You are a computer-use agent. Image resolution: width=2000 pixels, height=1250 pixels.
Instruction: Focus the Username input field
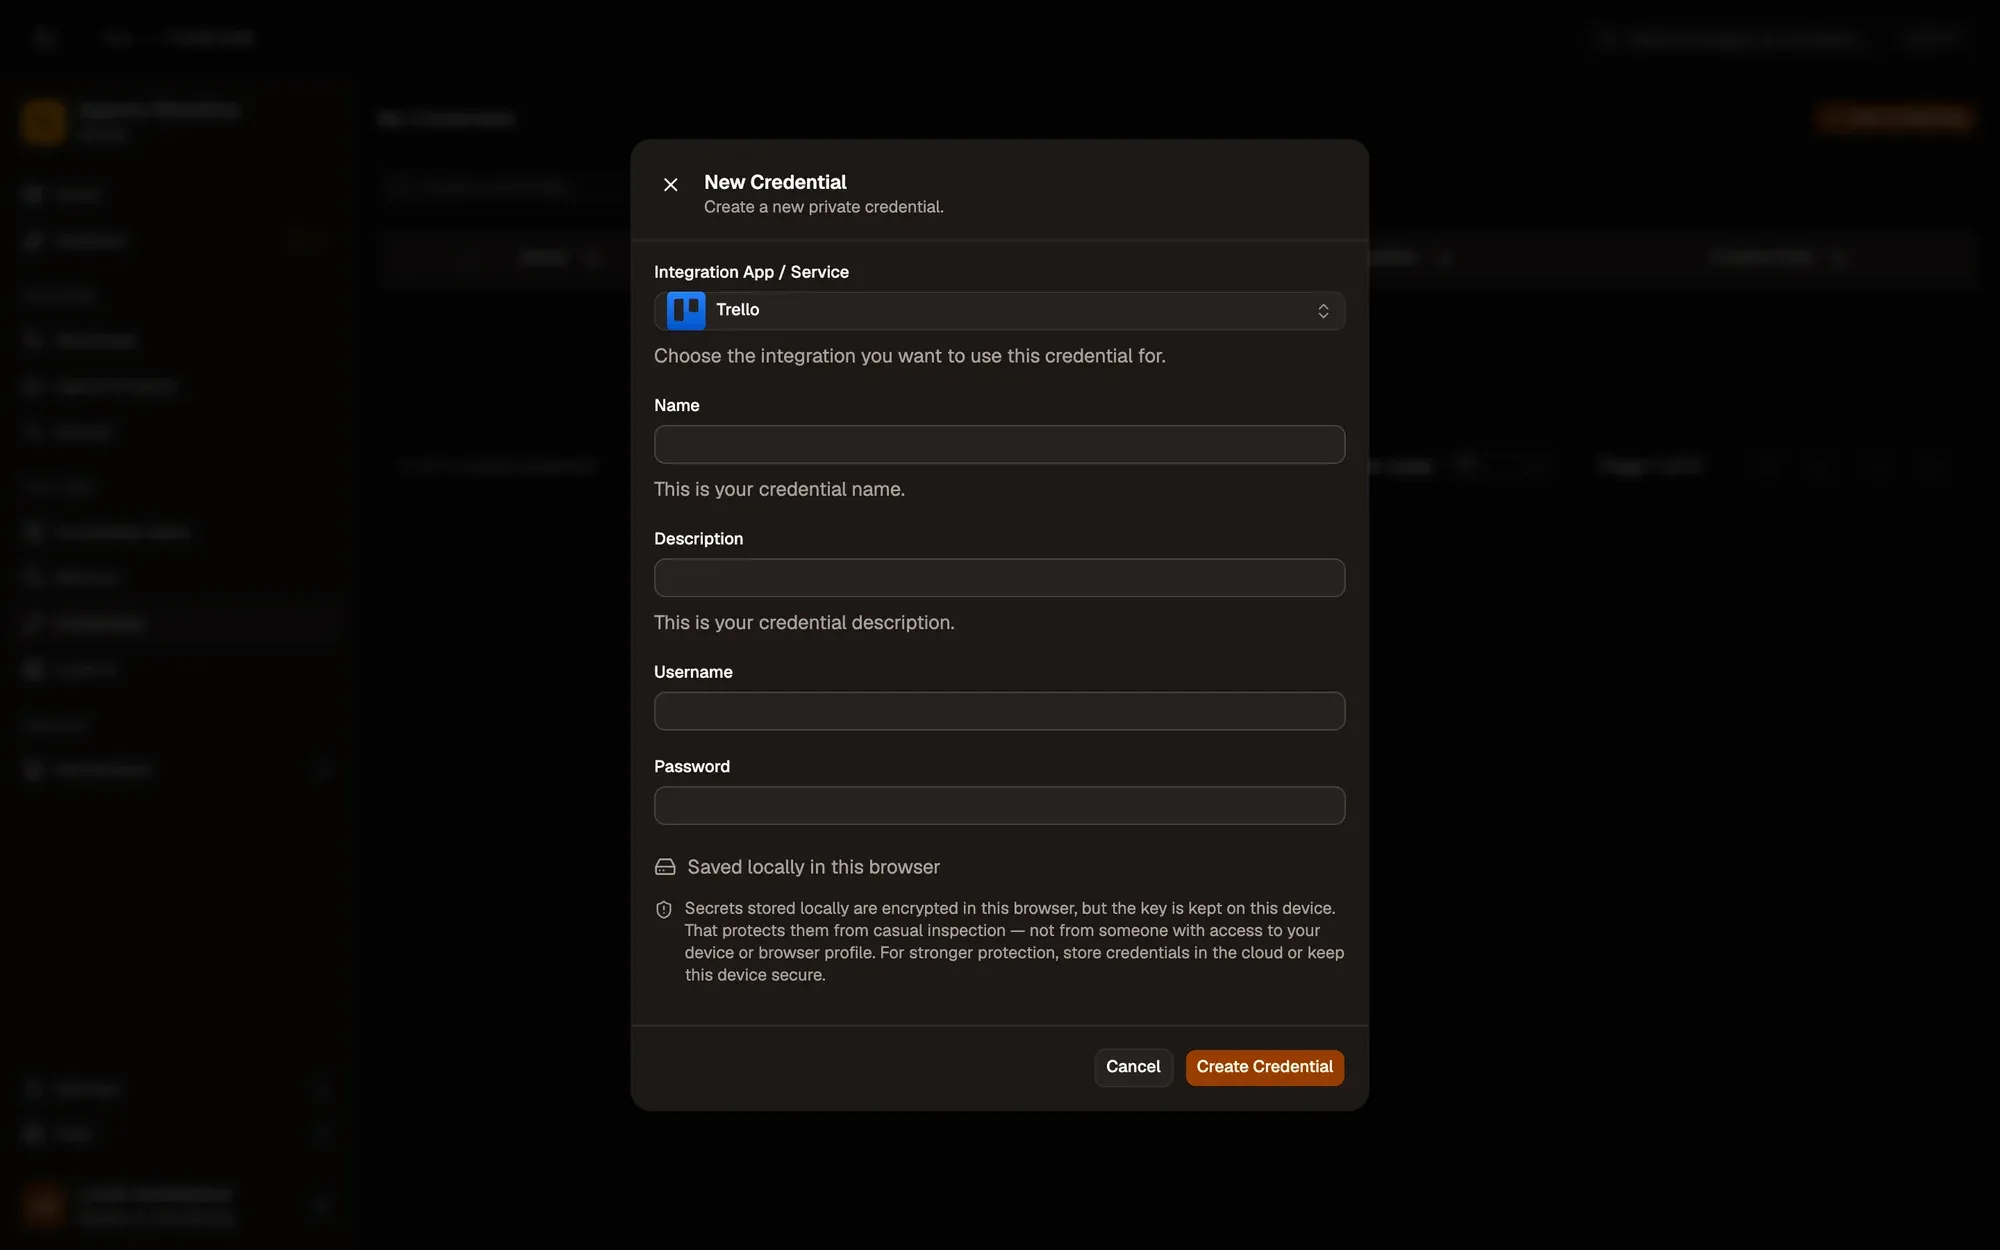(999, 711)
